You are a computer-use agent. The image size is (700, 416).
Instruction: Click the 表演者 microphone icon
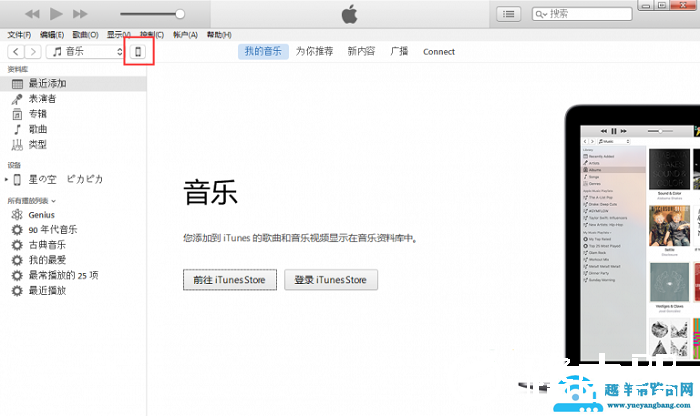pyautogui.click(x=17, y=99)
